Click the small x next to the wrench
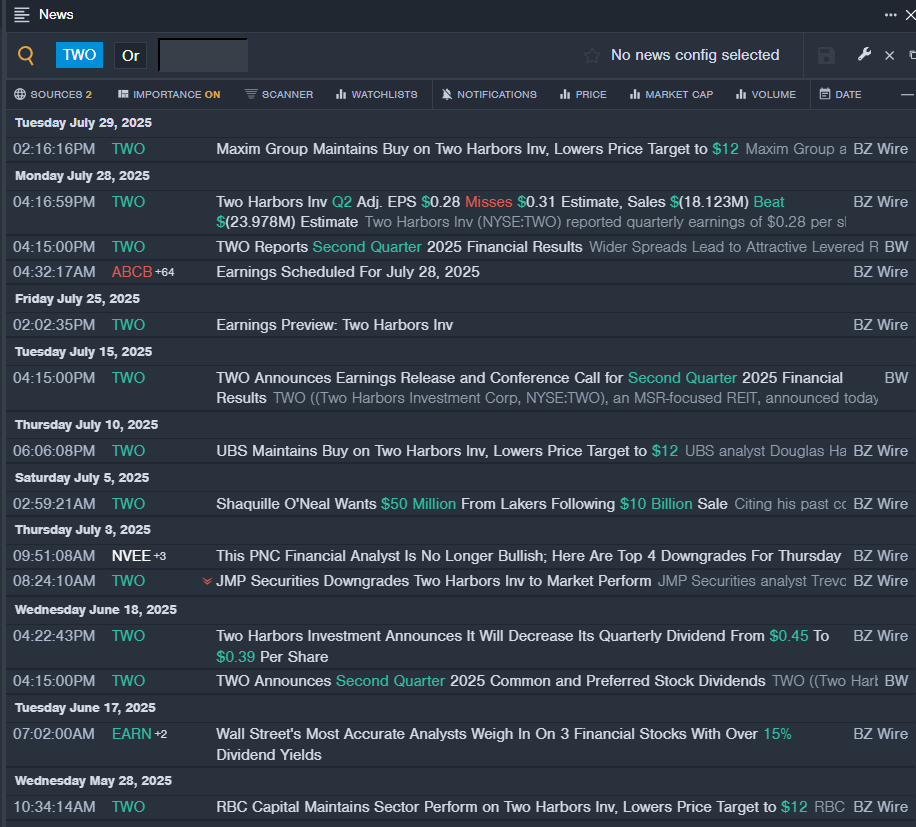 click(889, 55)
